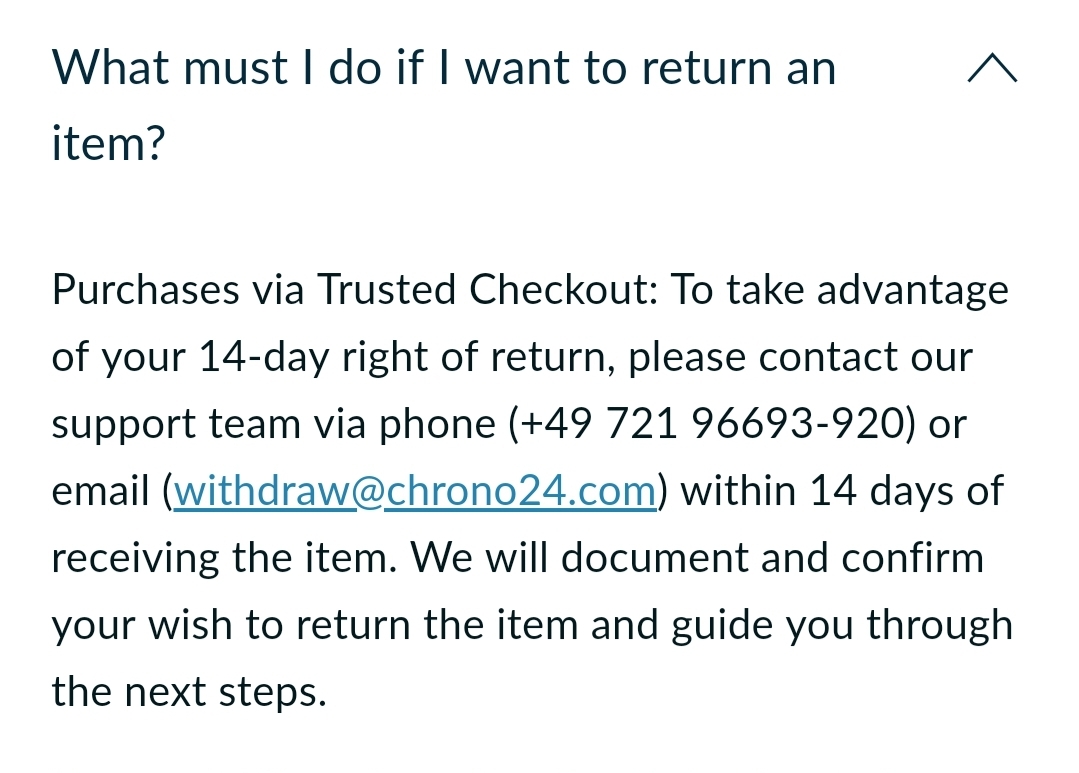The height and width of the screenshot is (773, 1079).
Task: Tap the support phone number +49 721 96693-920
Action: [712, 425]
